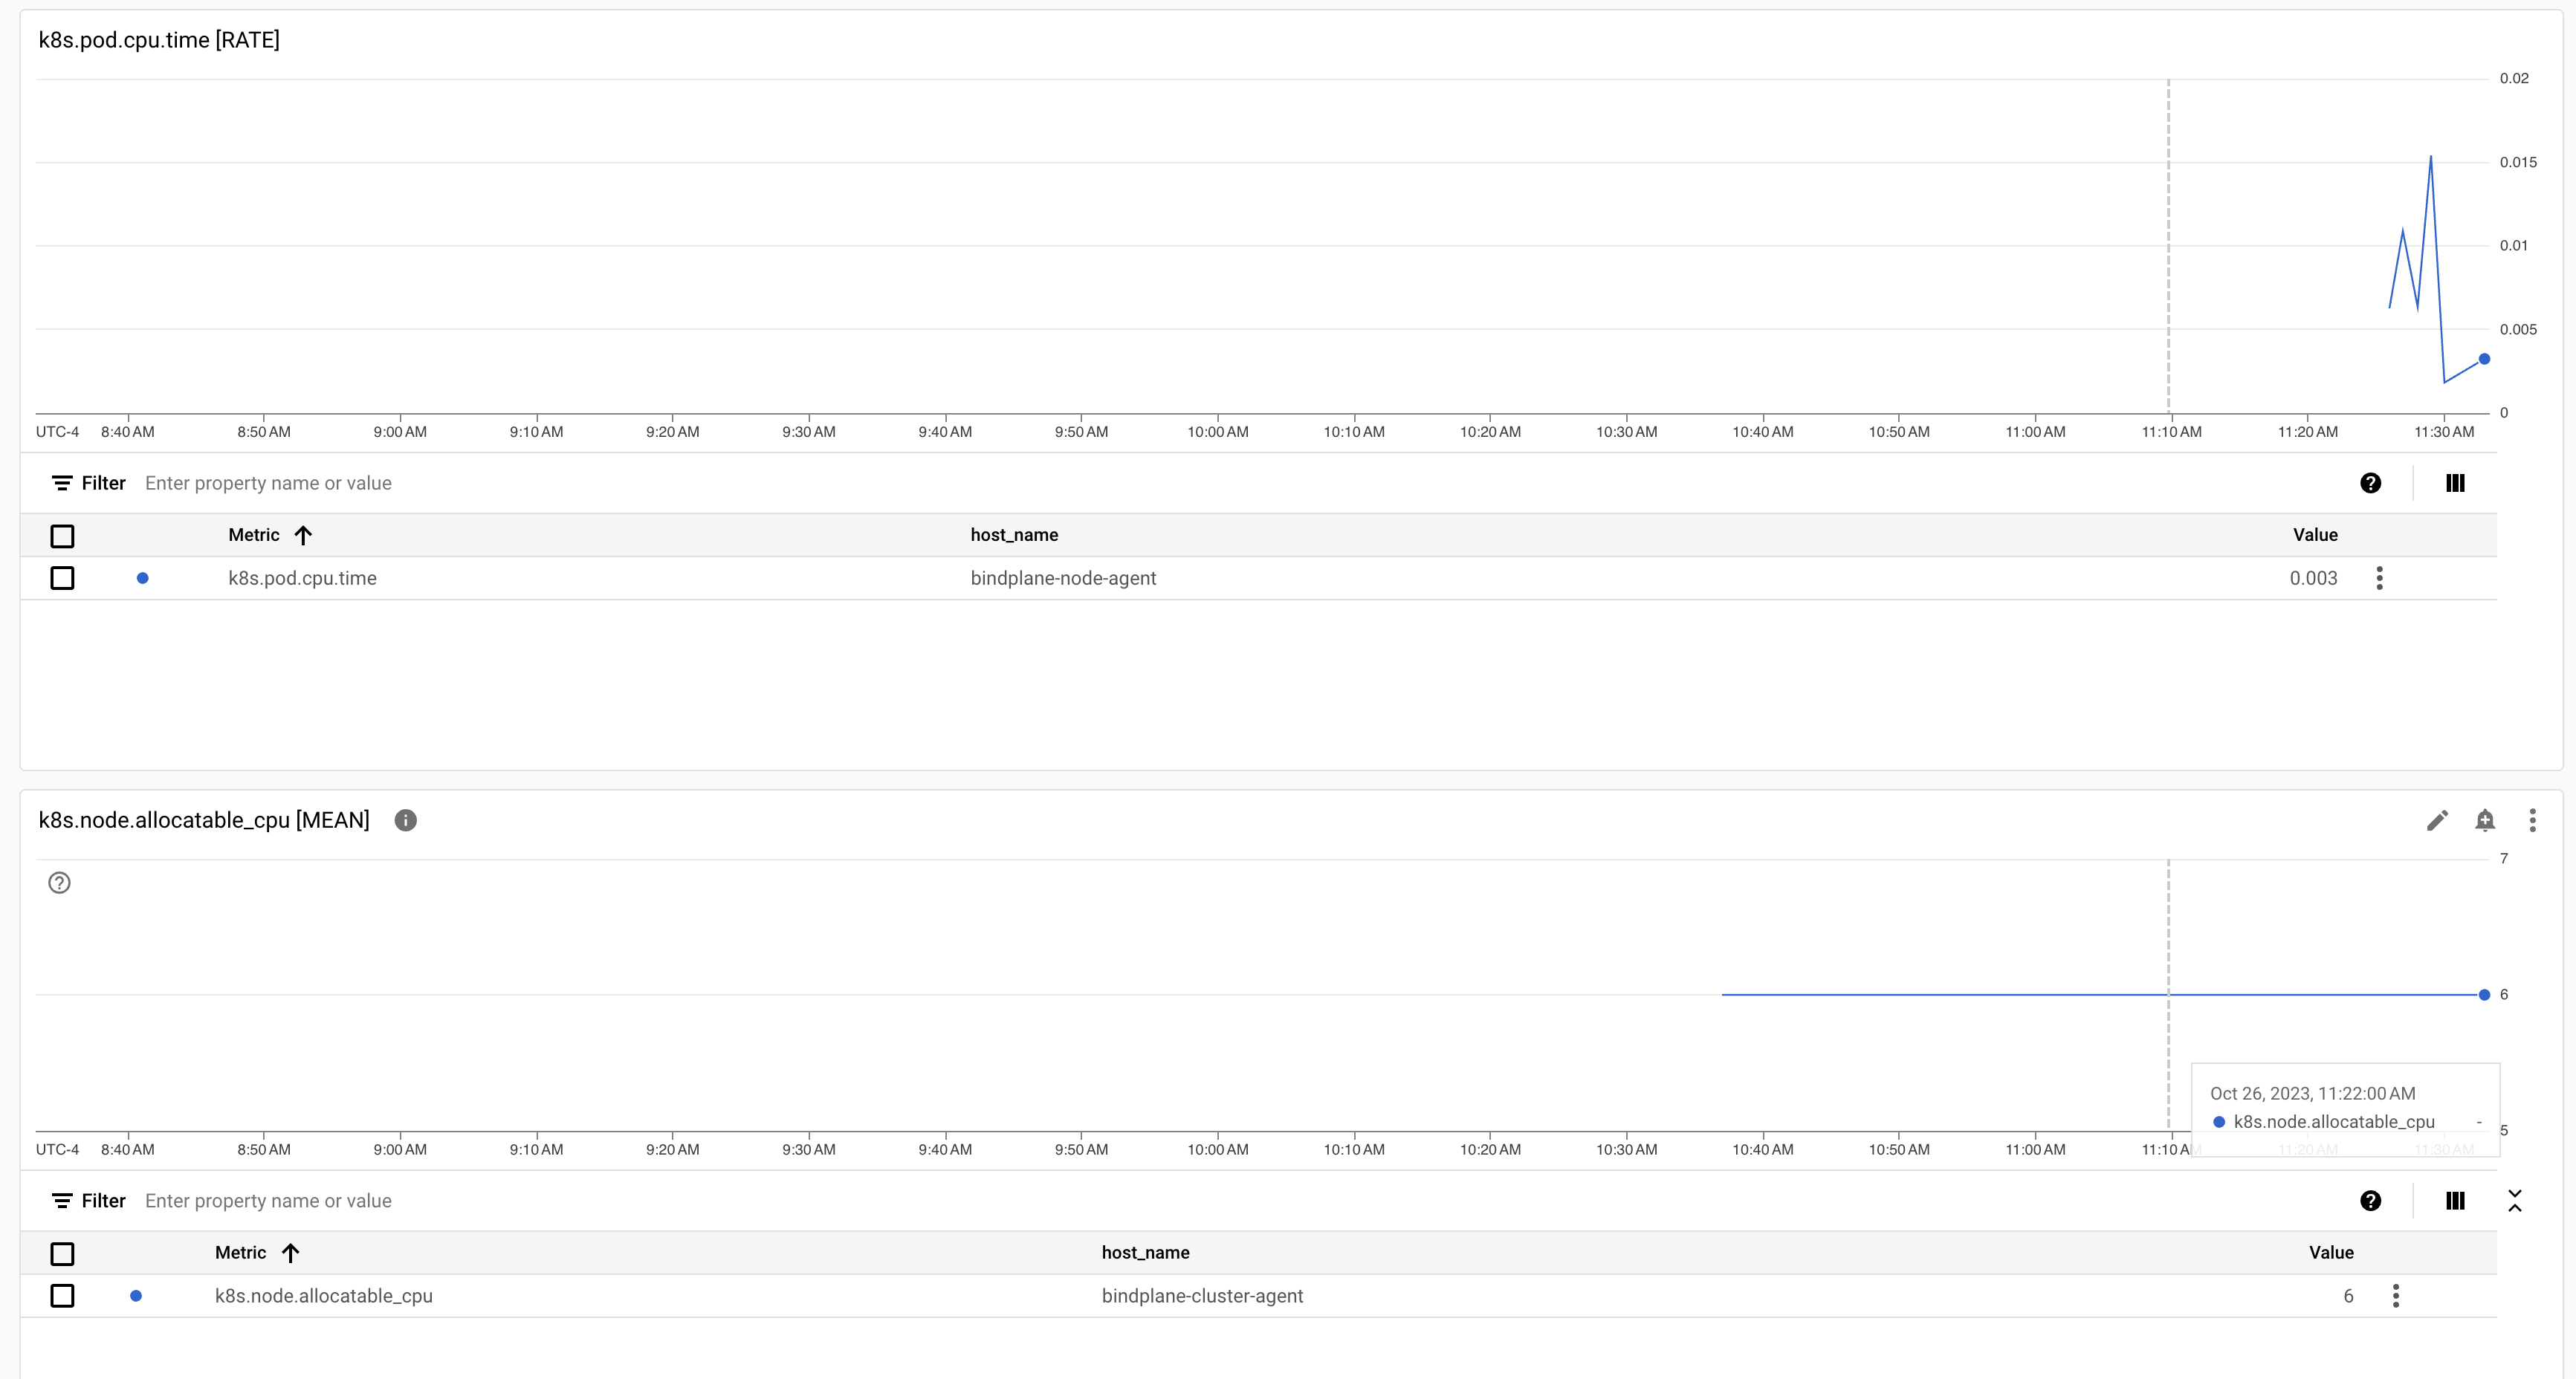Create an alert from the bell icon
Viewport: 2576px width, 1379px height.
(2485, 820)
